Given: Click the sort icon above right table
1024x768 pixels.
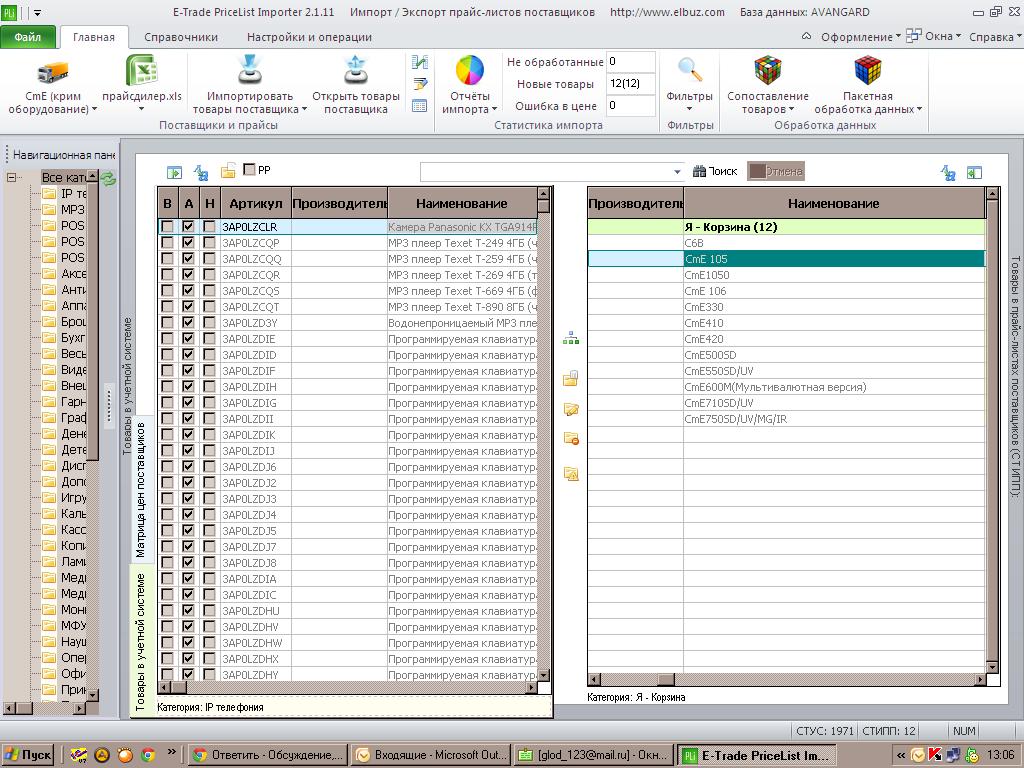Looking at the screenshot, I should click(948, 172).
